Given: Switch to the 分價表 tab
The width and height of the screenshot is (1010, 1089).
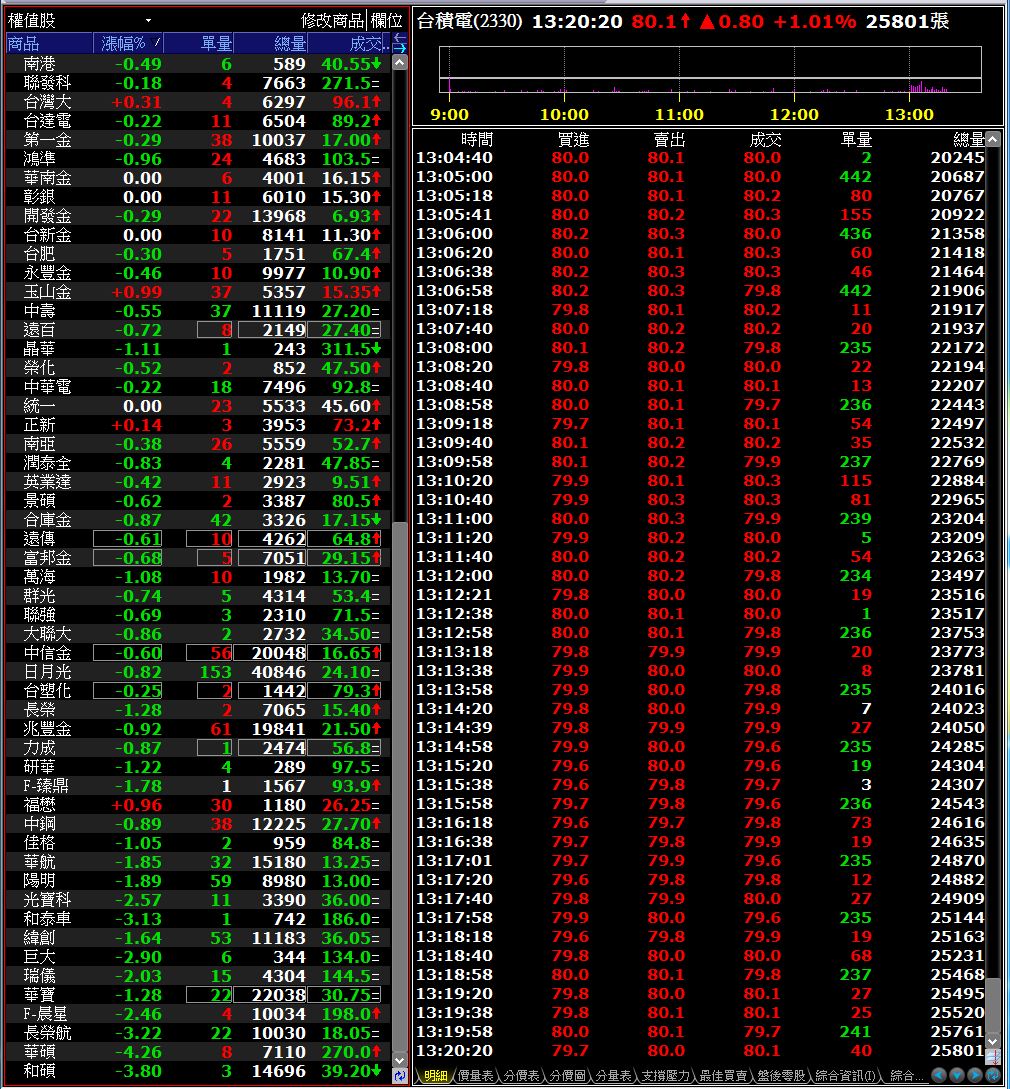Looking at the screenshot, I should point(522,1076).
